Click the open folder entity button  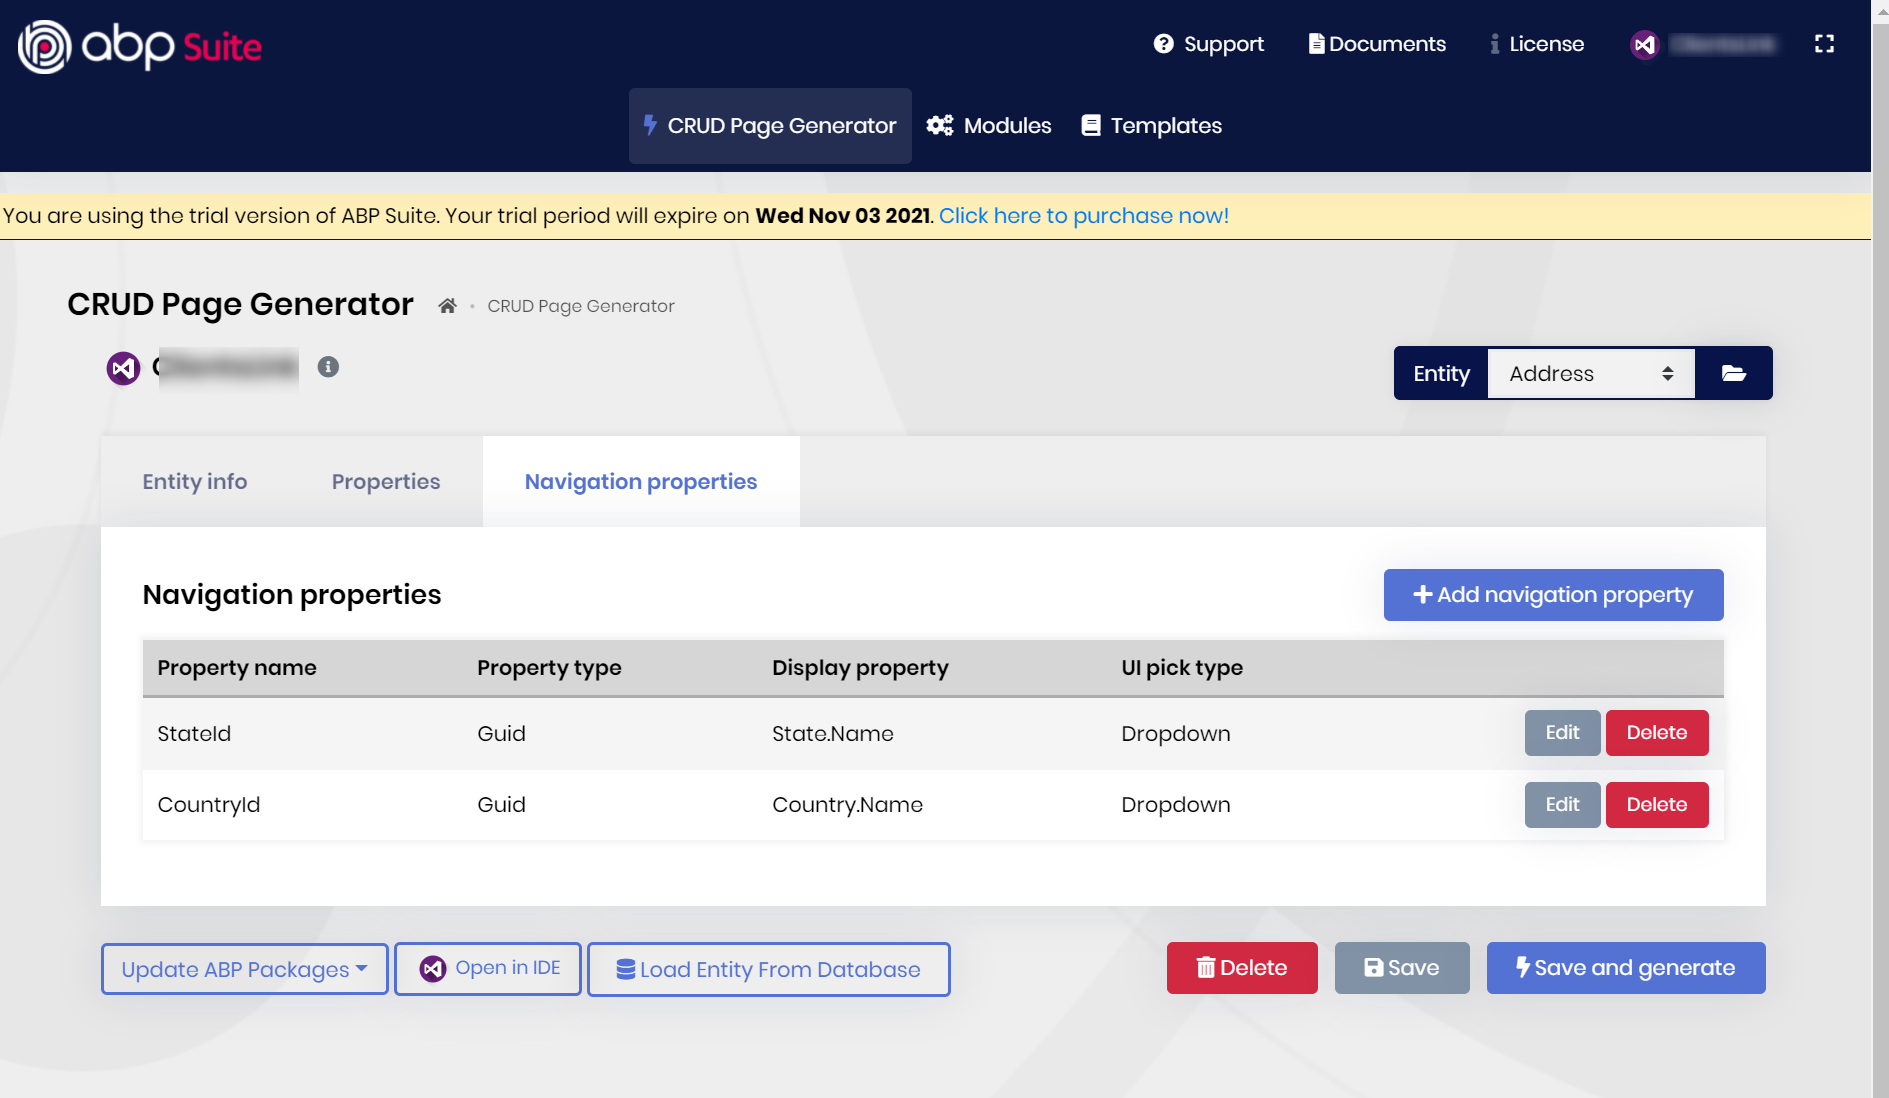(1734, 373)
